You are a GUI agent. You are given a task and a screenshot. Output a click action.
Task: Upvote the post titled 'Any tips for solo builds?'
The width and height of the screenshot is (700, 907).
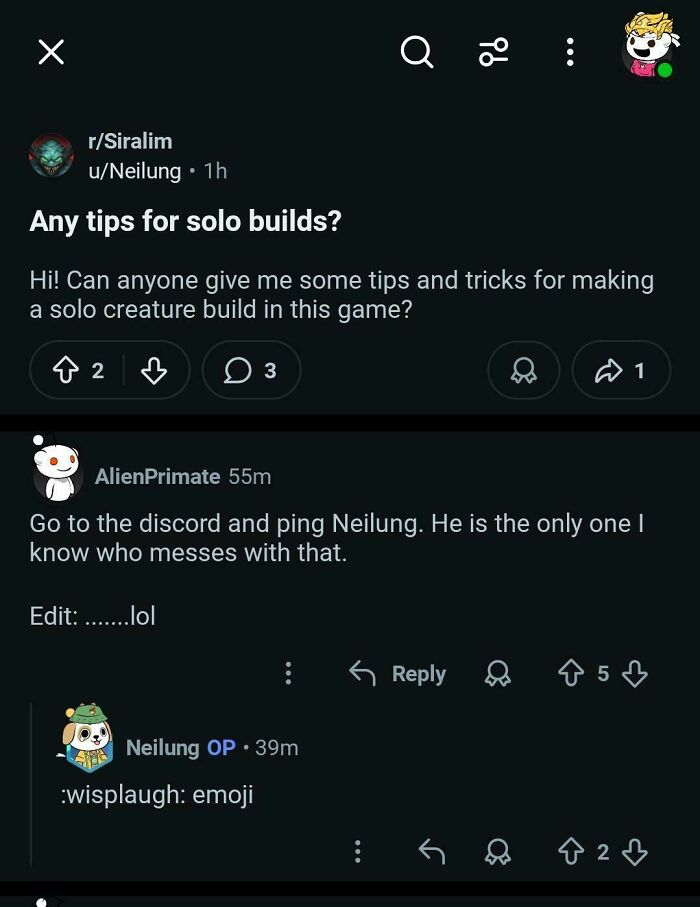pyautogui.click(x=65, y=370)
